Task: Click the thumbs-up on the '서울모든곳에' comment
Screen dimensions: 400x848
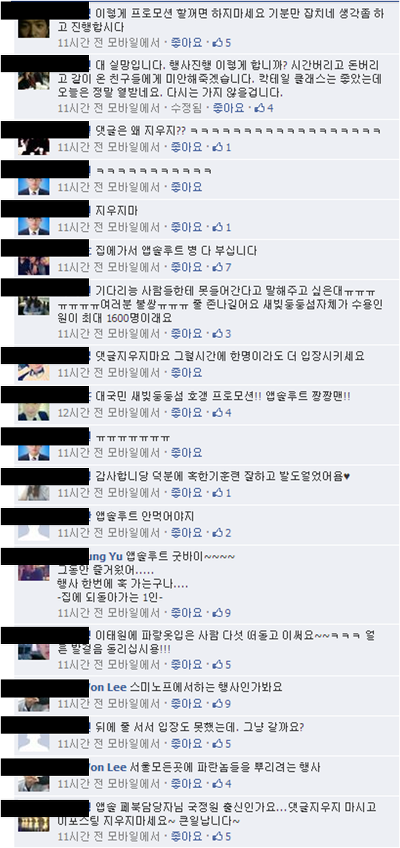Action: click(x=222, y=783)
